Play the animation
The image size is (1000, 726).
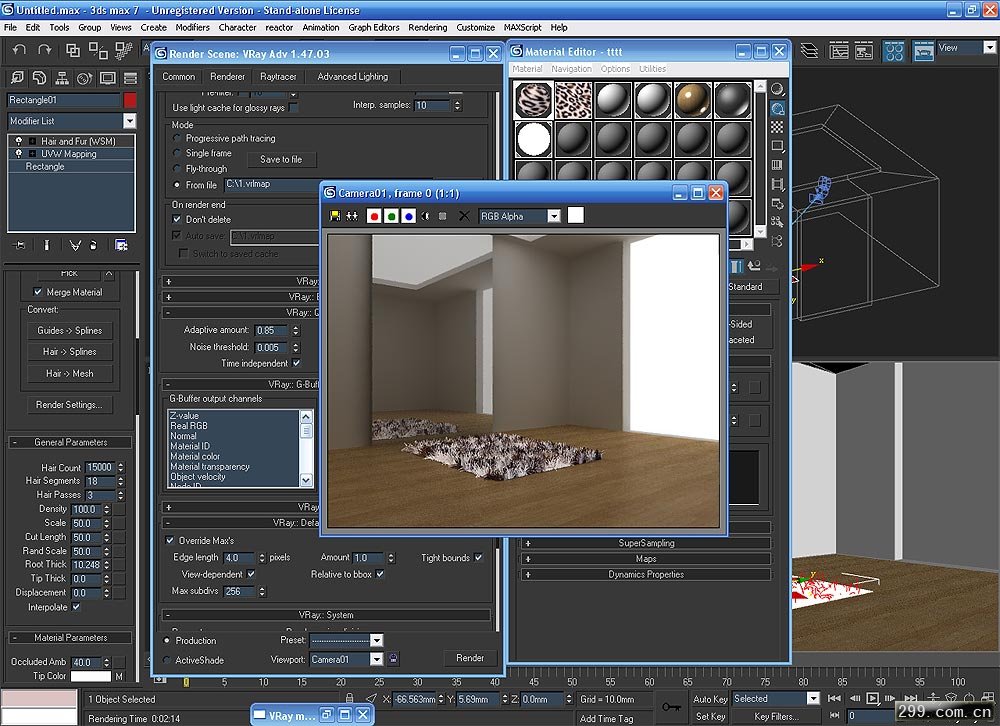[x=872, y=699]
